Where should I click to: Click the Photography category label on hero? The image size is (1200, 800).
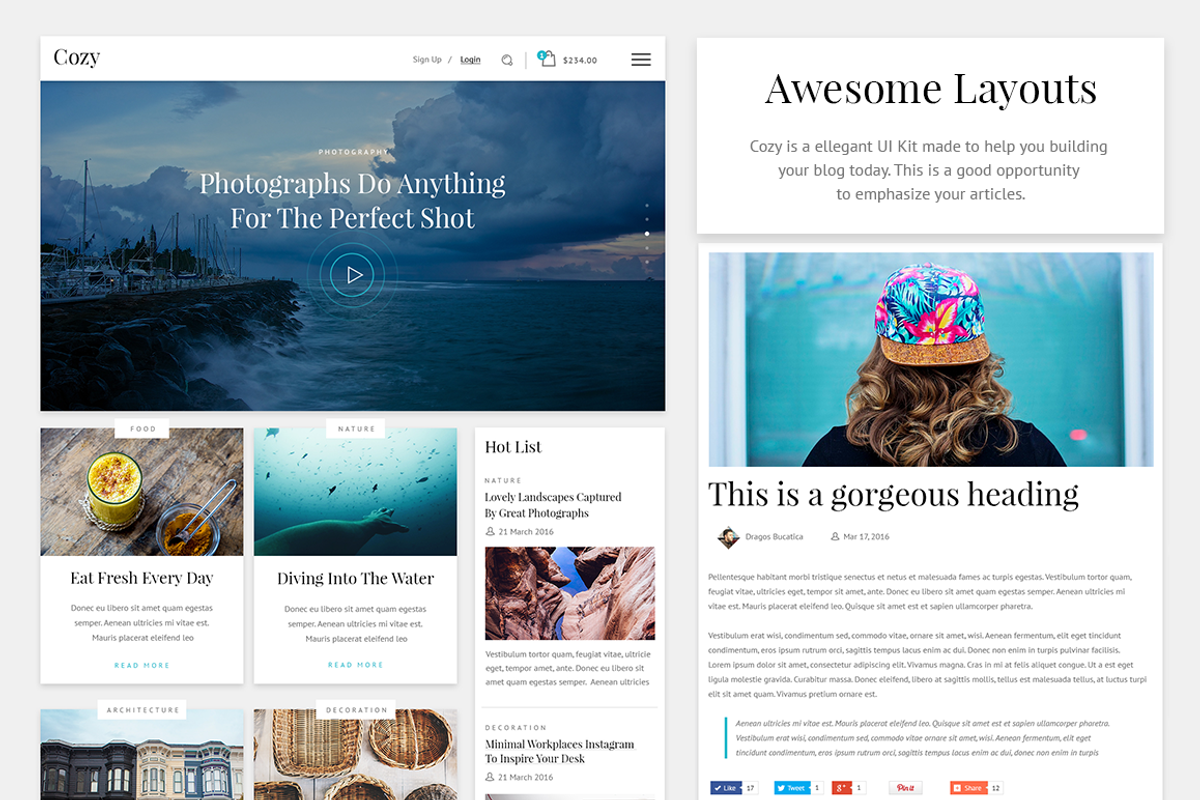click(353, 152)
